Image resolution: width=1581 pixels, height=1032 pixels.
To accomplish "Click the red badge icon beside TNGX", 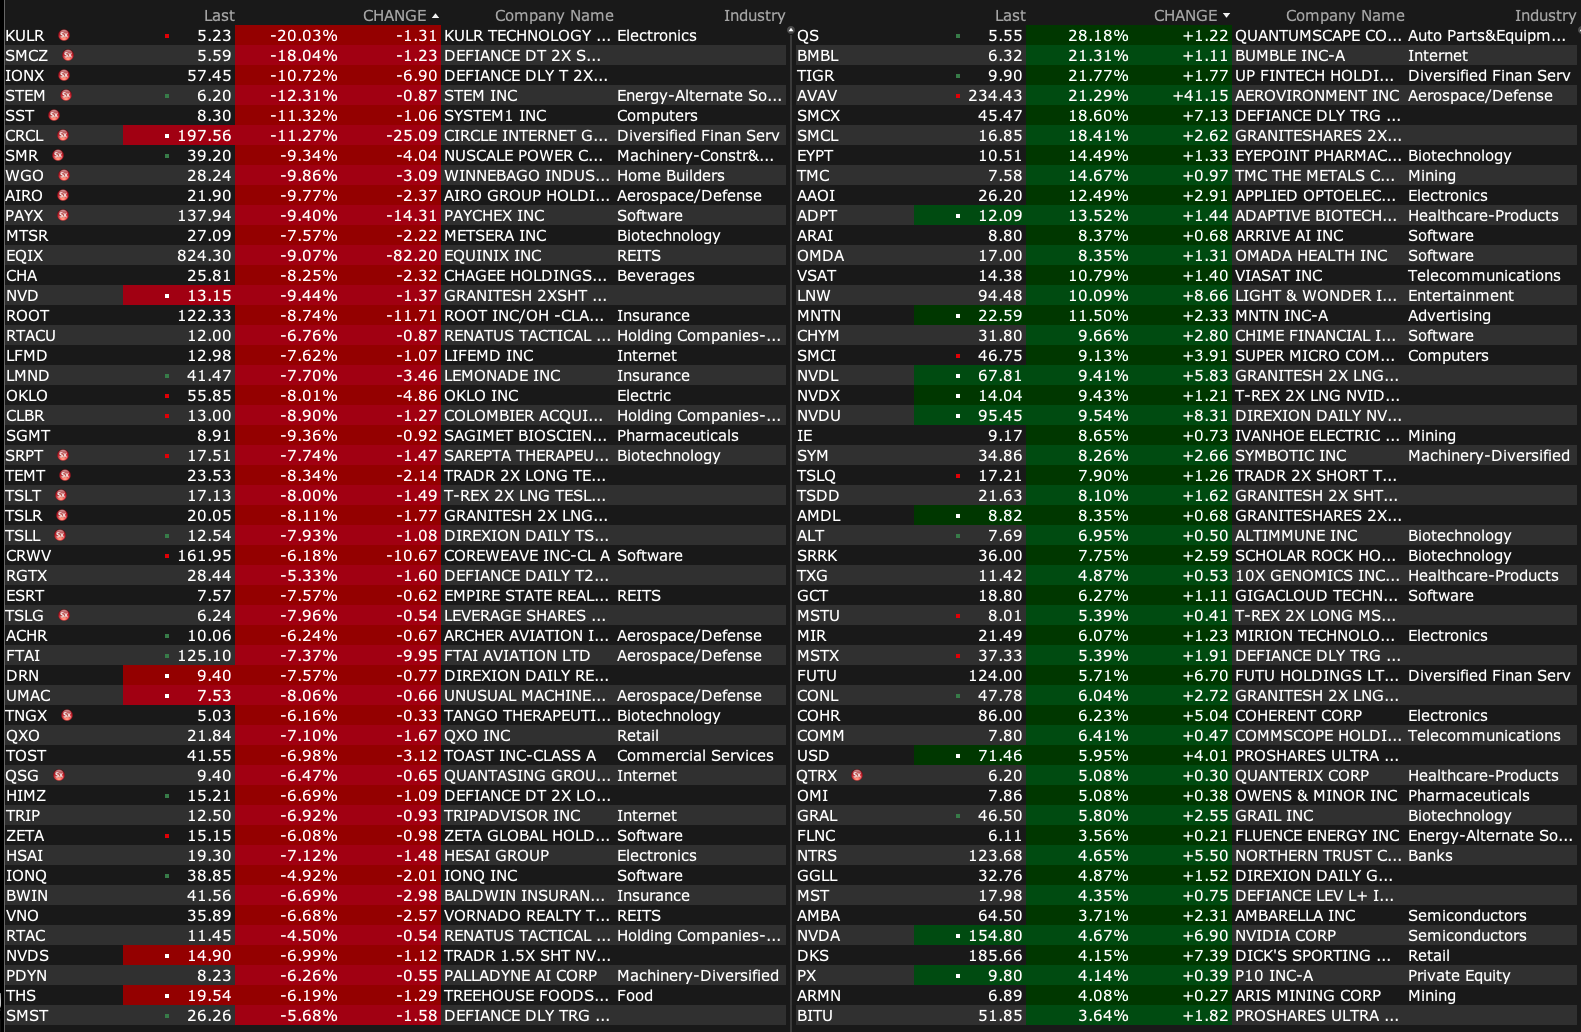I will click(67, 716).
